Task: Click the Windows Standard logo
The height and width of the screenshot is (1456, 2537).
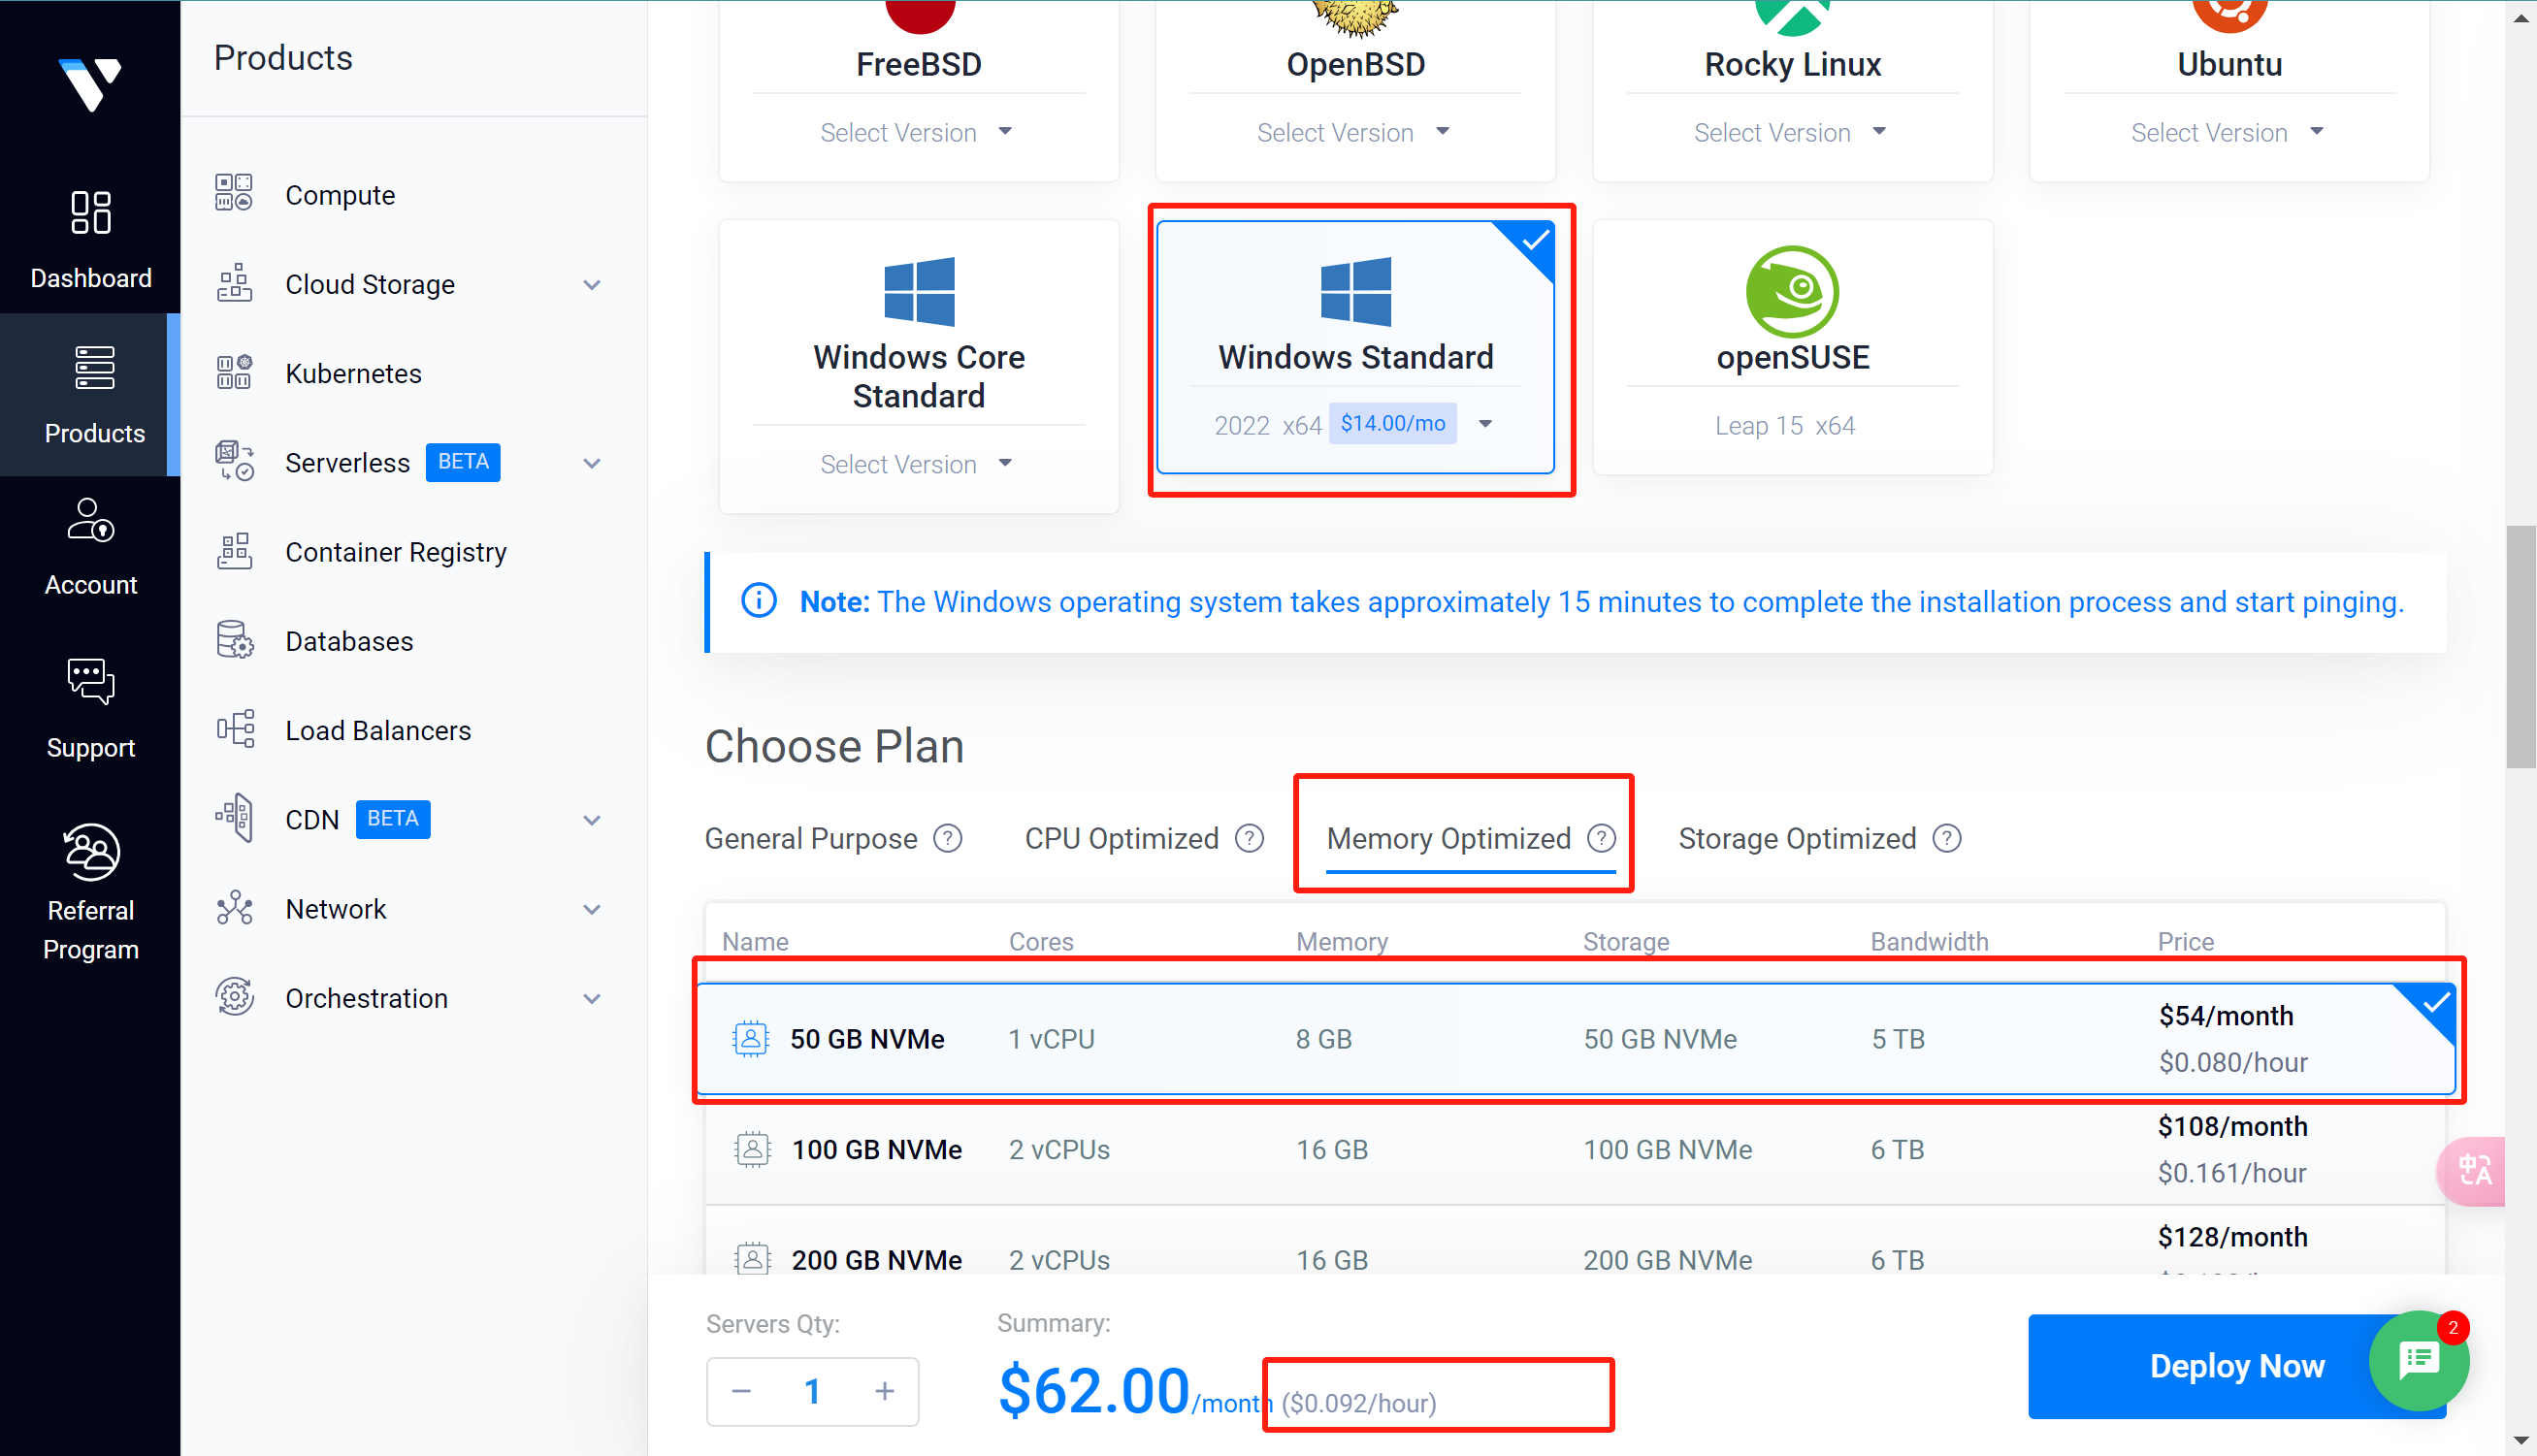Action: tap(1355, 291)
